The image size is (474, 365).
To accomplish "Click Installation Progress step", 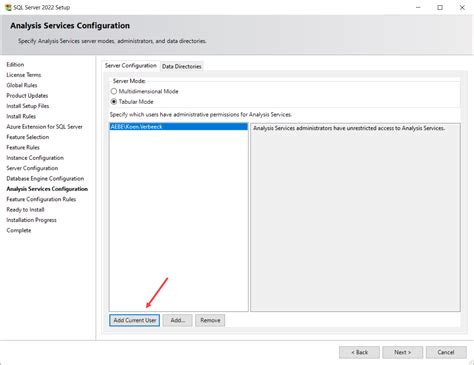I will pyautogui.click(x=31, y=220).
